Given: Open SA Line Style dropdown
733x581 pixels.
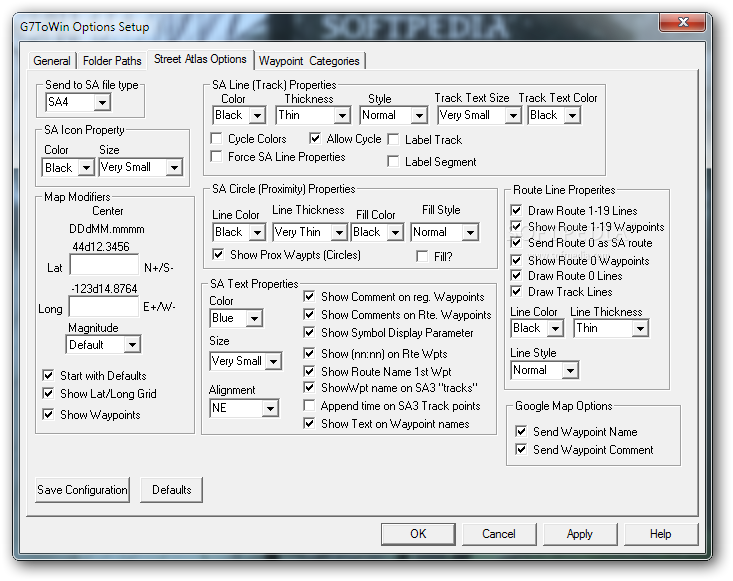Looking at the screenshot, I should [394, 115].
